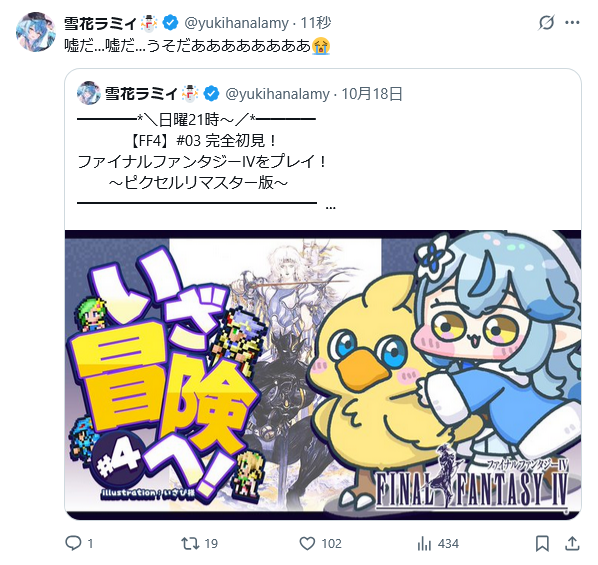598x565 pixels.
Task: Click the share upload arrow icon
Action: pyautogui.click(x=572, y=543)
